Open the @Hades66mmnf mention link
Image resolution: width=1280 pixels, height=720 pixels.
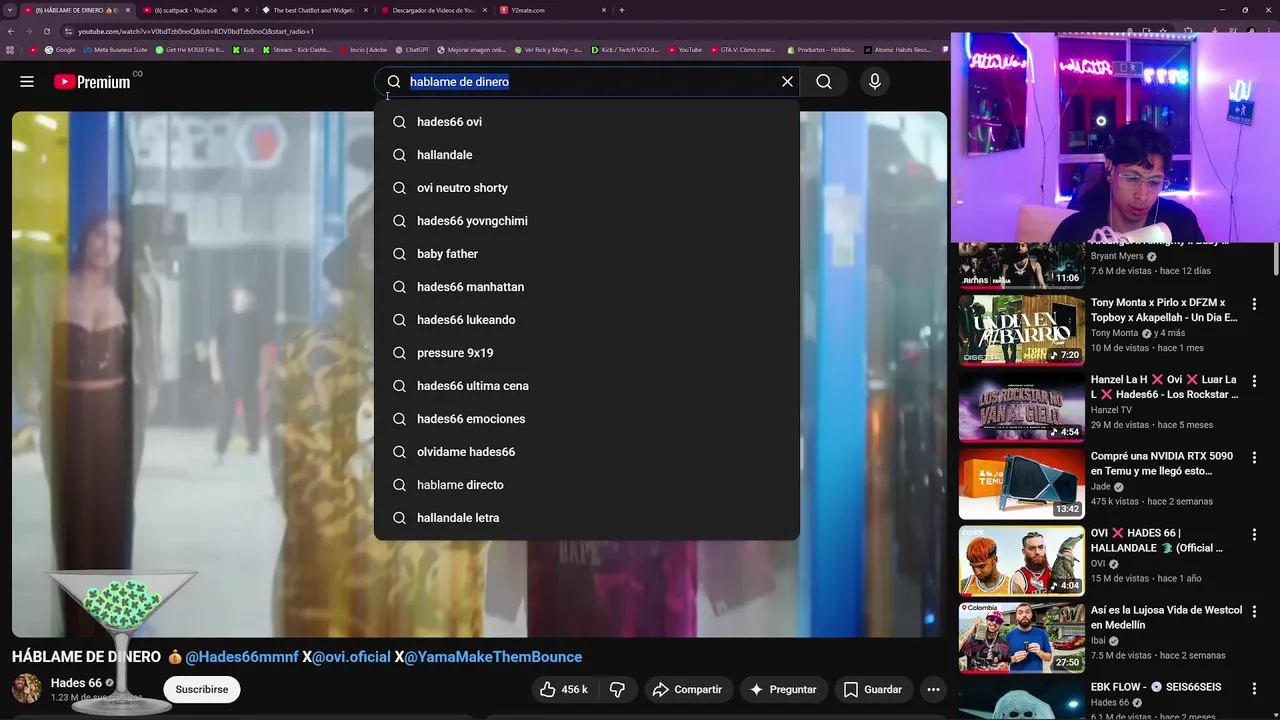(242, 657)
